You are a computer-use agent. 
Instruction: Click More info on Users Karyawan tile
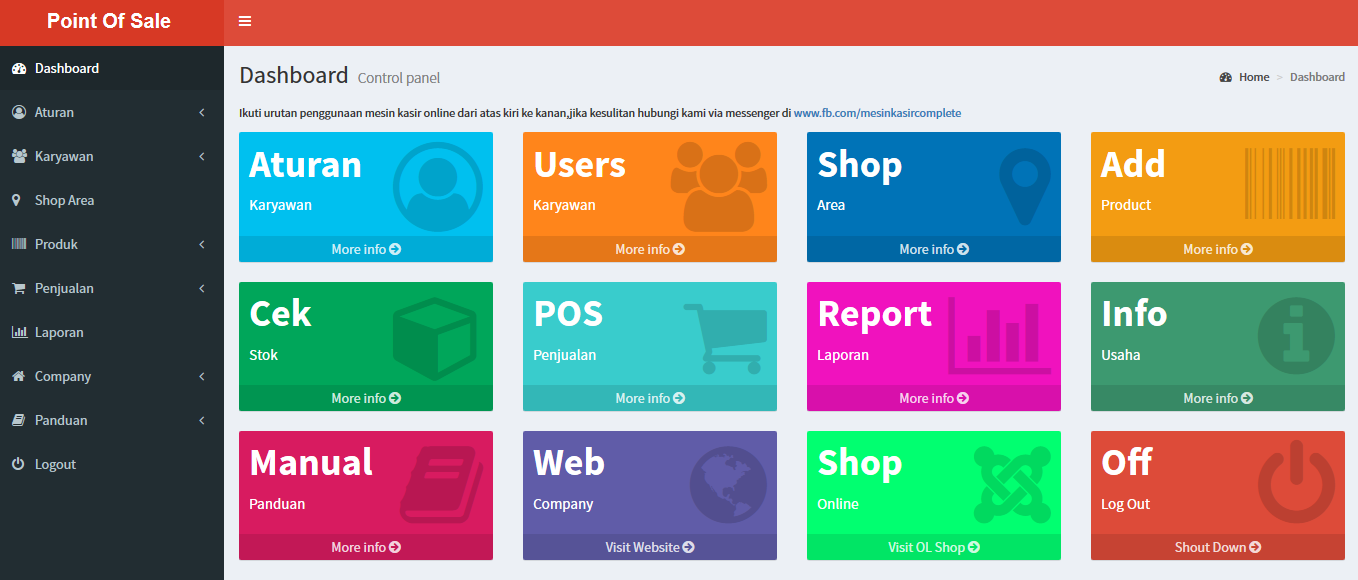pyautogui.click(x=649, y=249)
